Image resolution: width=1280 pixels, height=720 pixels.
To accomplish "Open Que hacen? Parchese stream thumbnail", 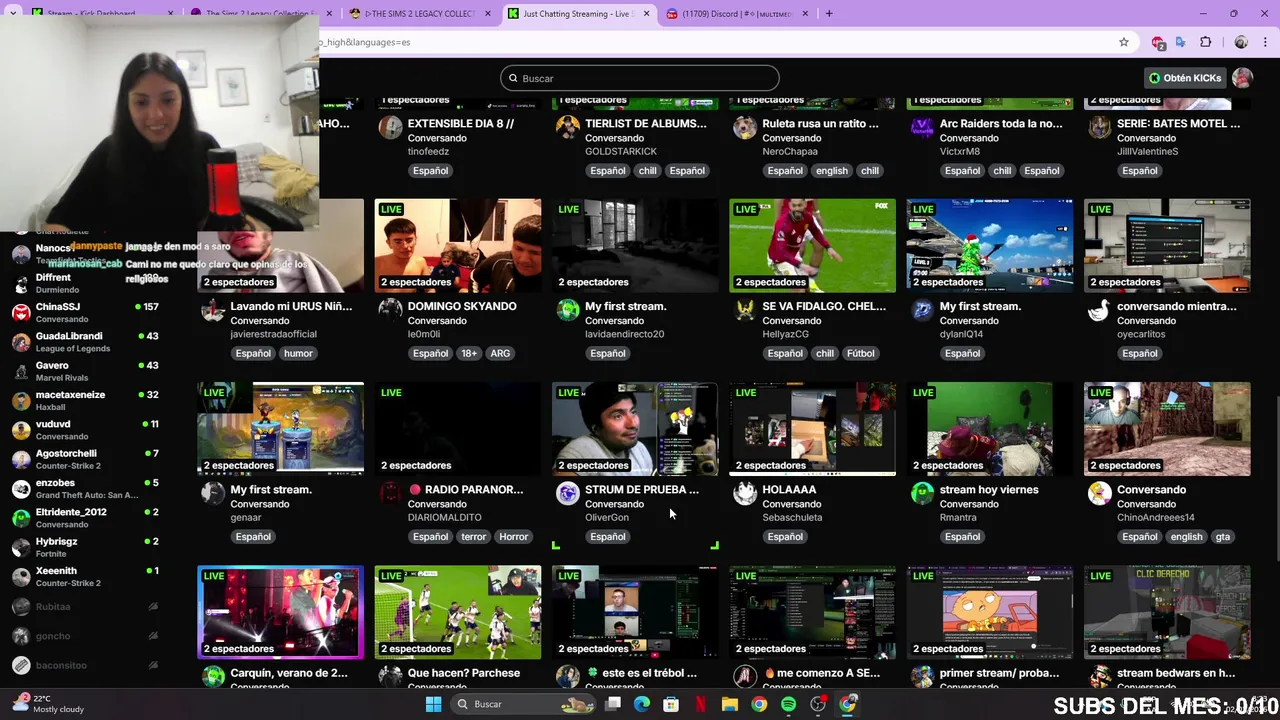I will [458, 612].
